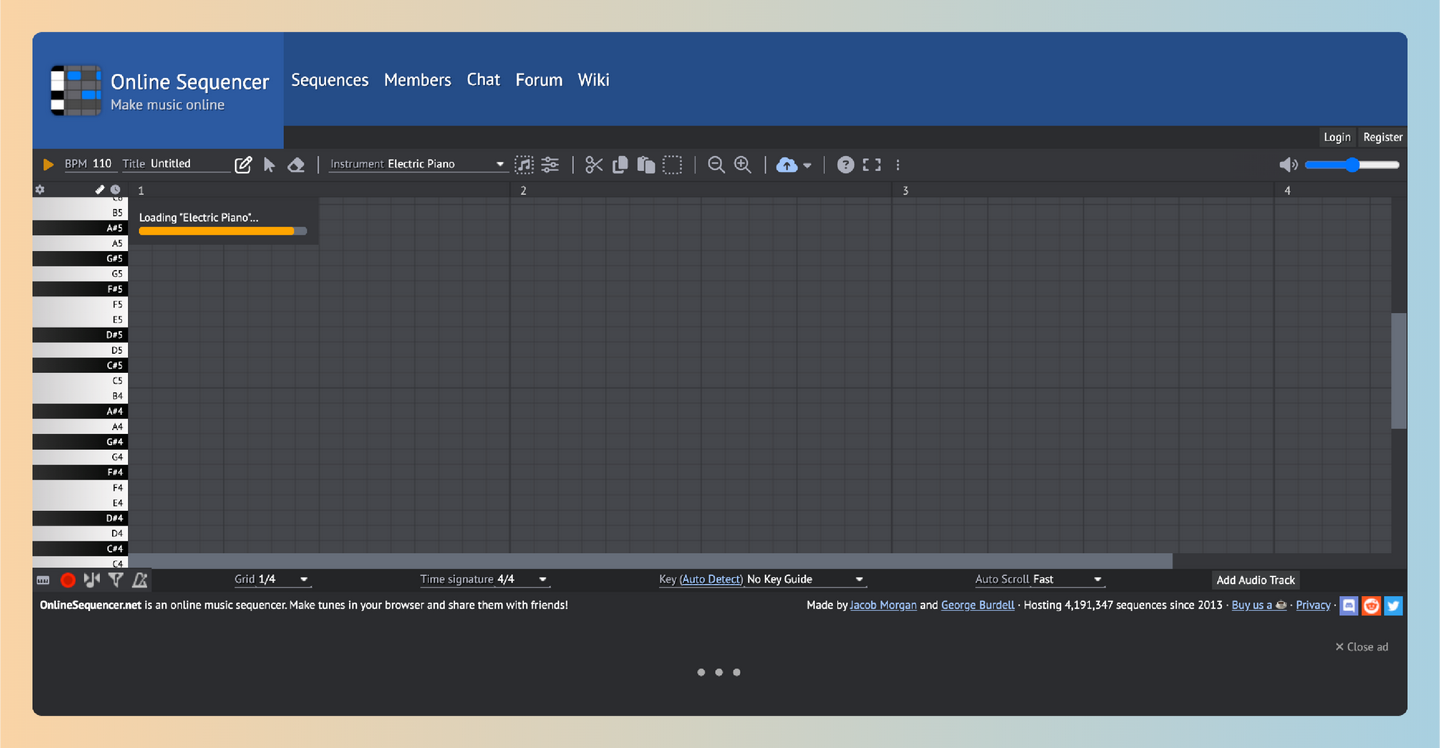Click the horizontal scrollbar under the grid

point(650,561)
